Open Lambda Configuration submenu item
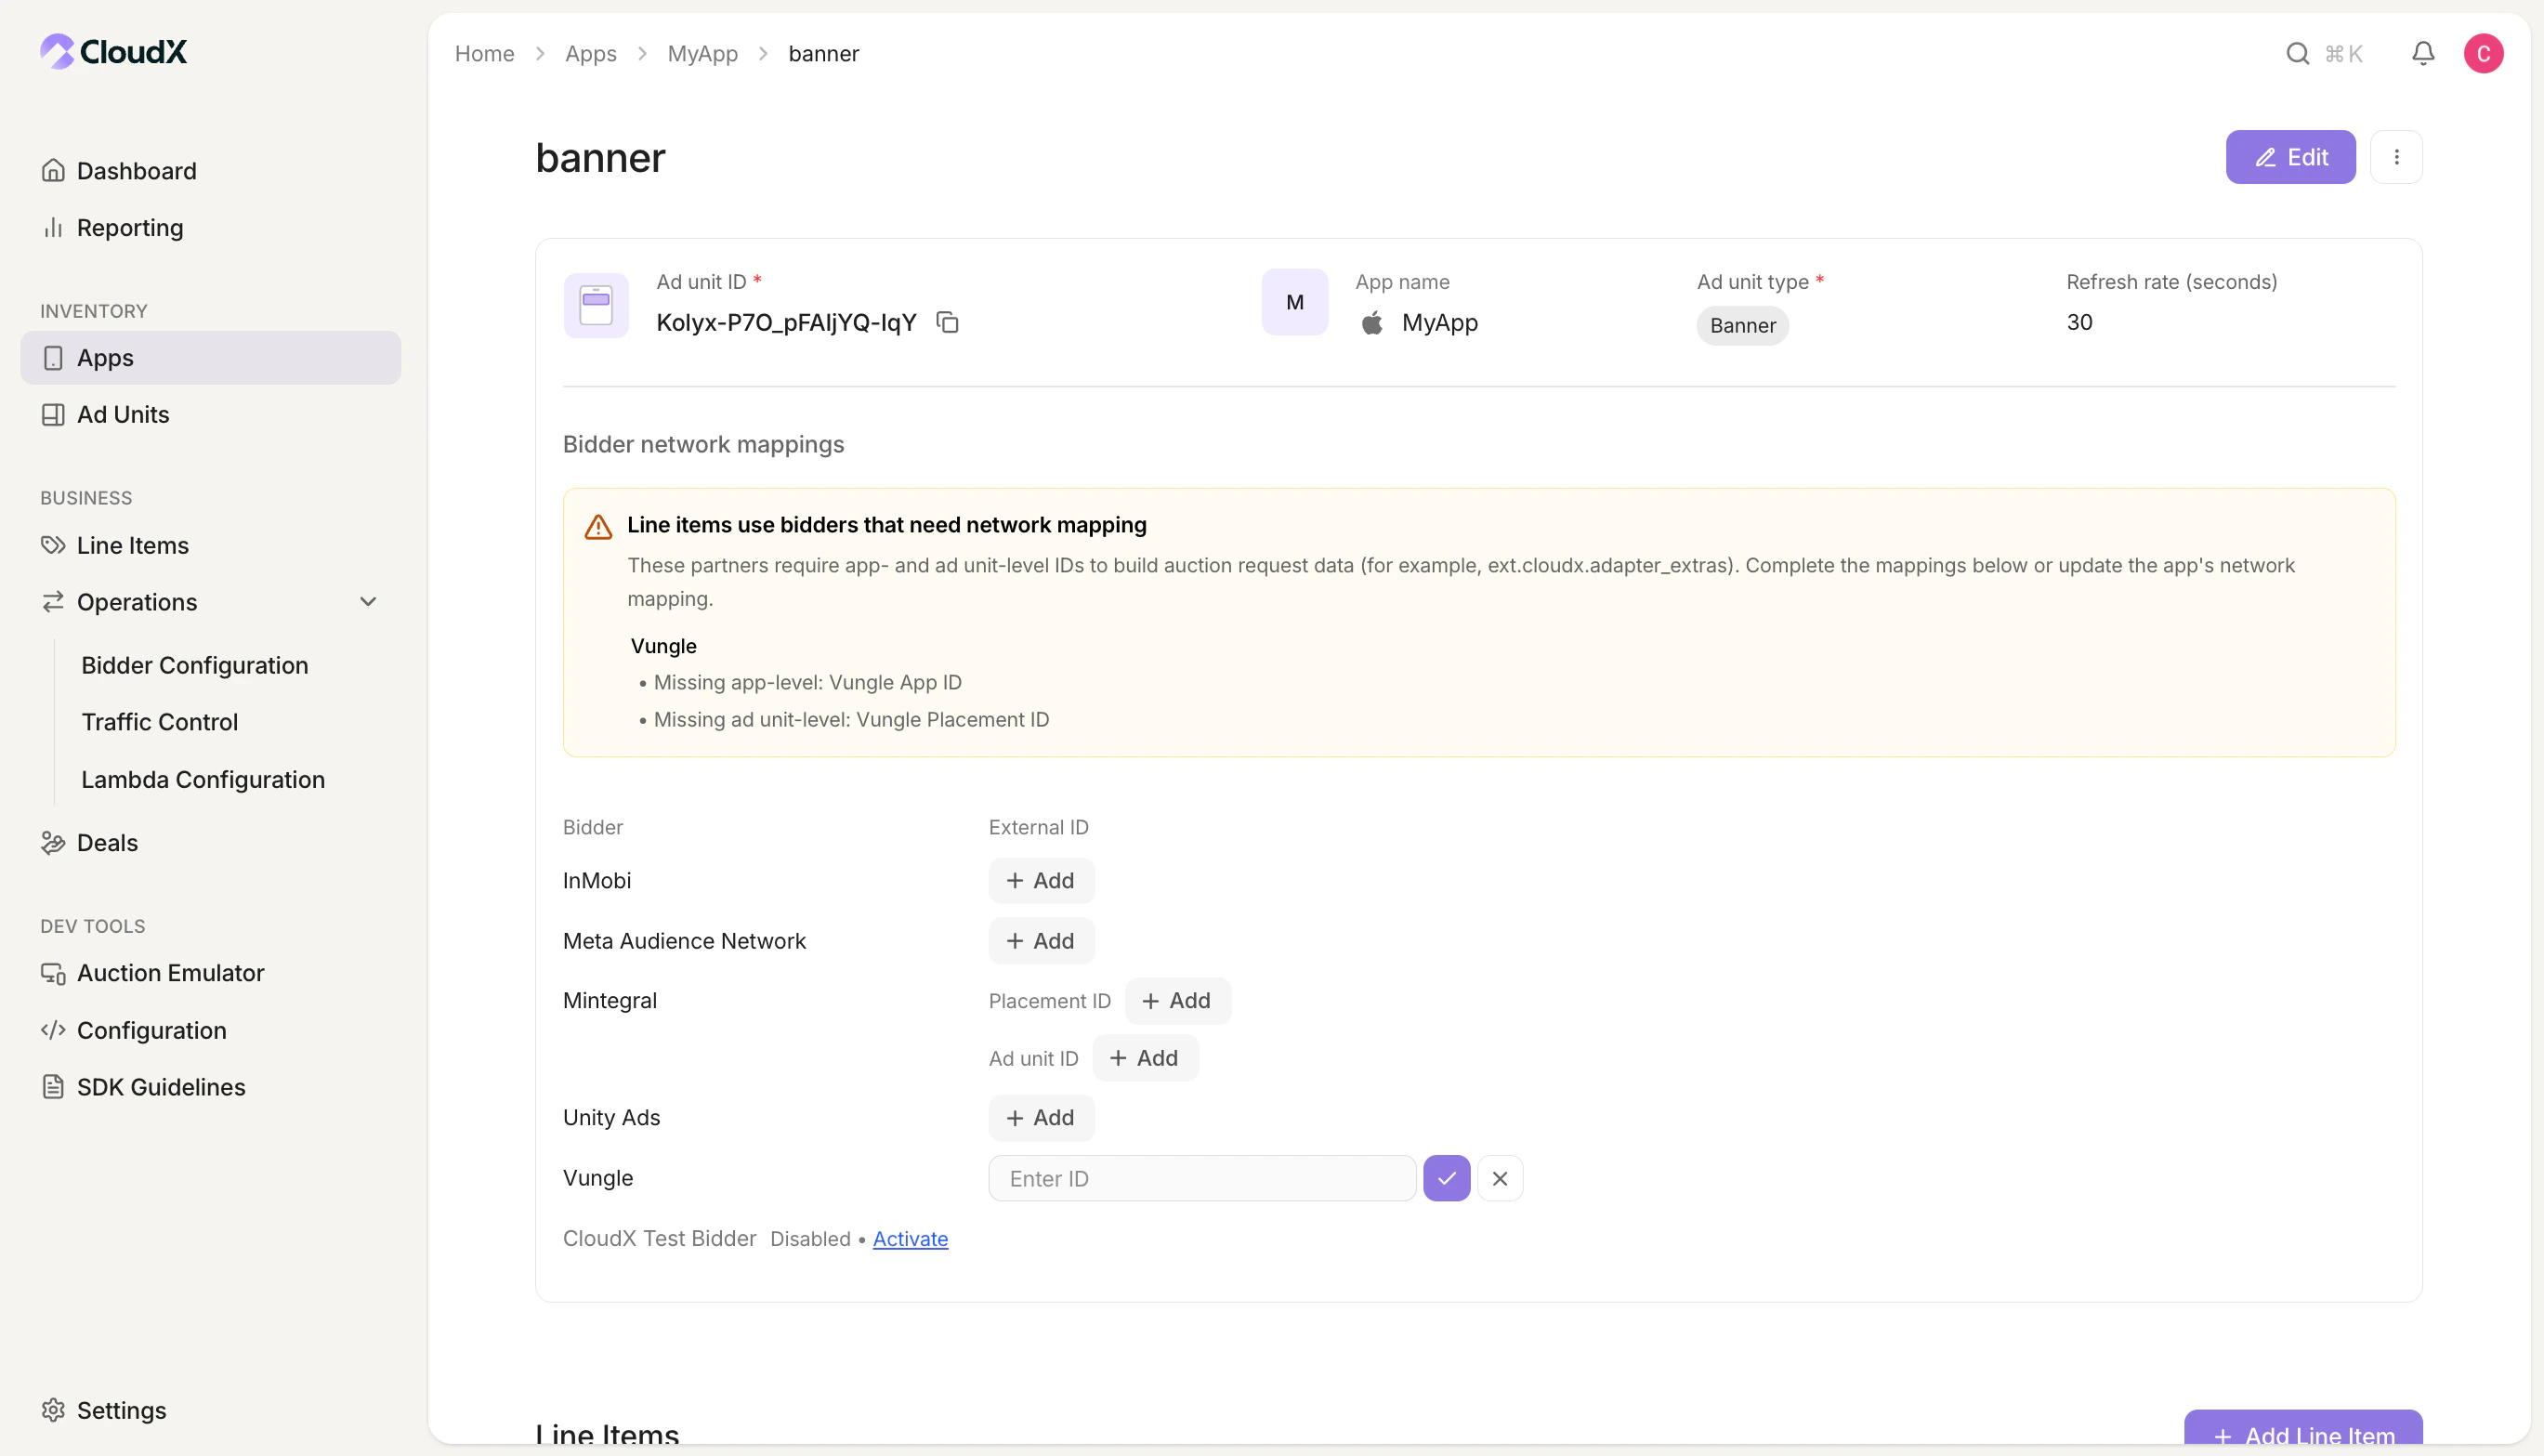The height and width of the screenshot is (1456, 2544). [x=203, y=779]
